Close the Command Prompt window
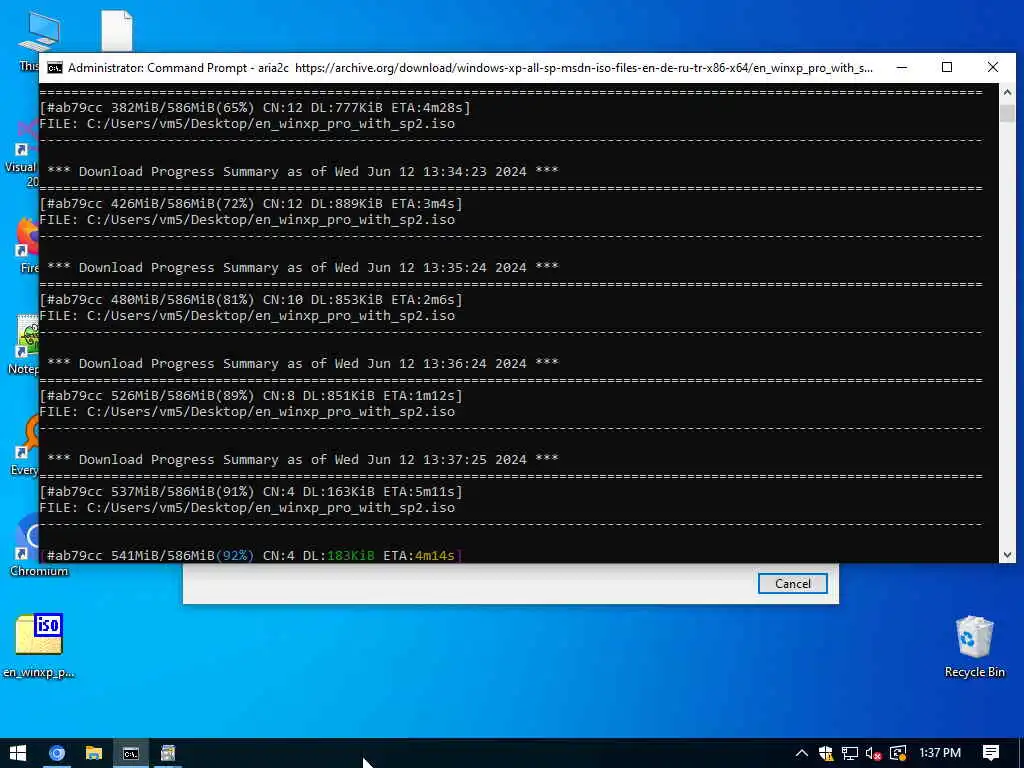This screenshot has width=1024, height=768. 993,67
